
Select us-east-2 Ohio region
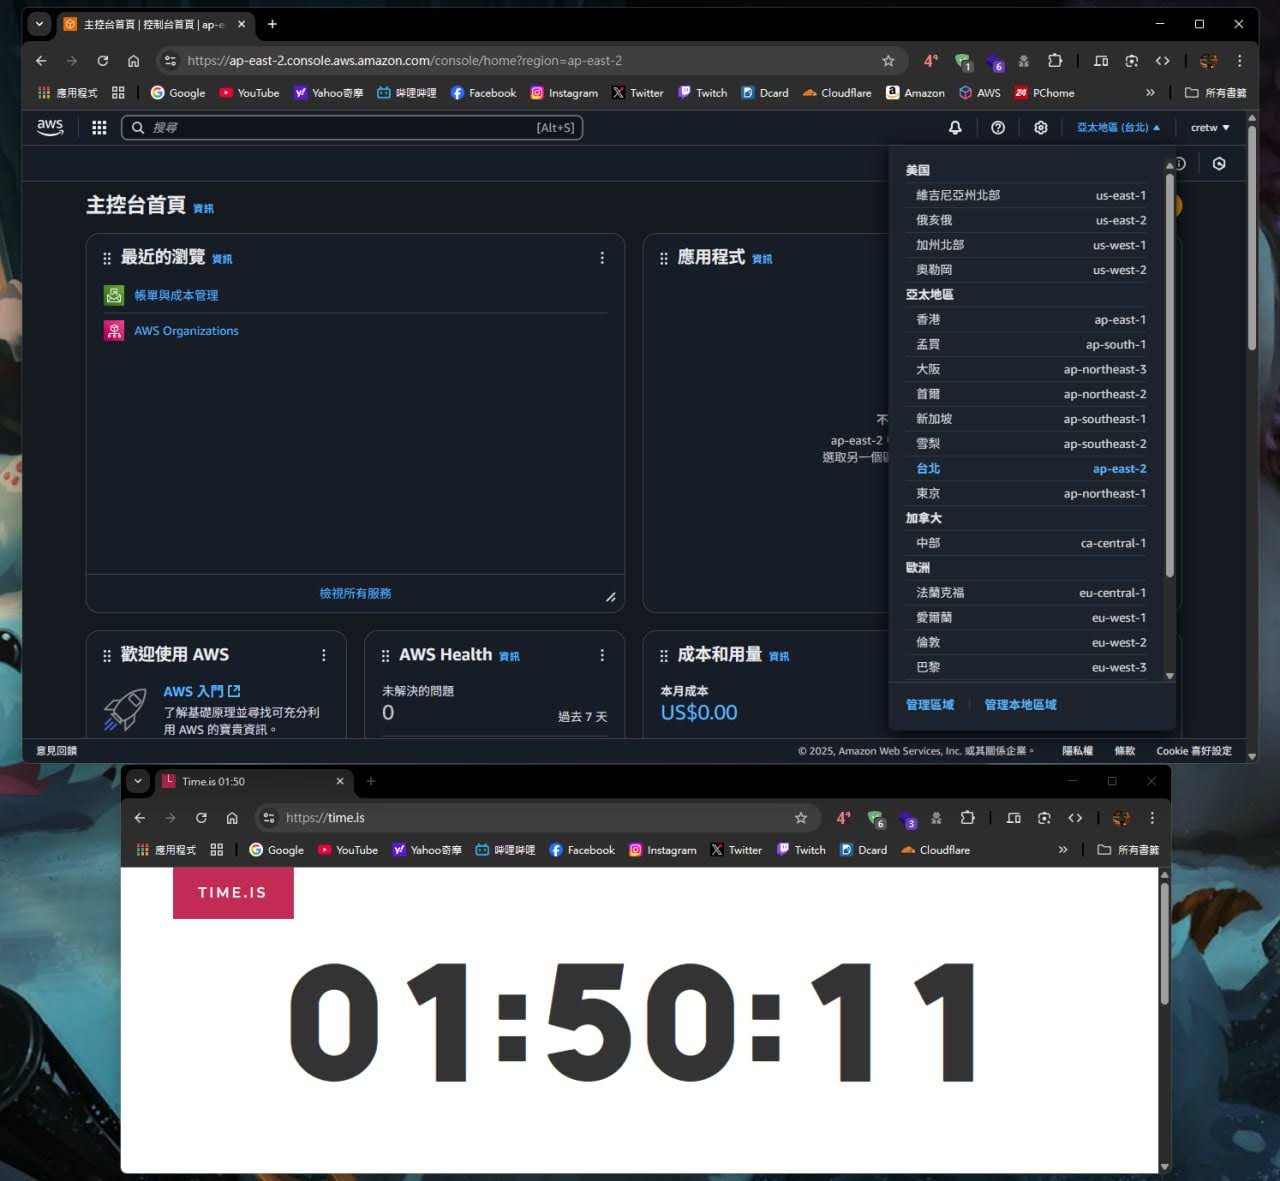point(1031,220)
